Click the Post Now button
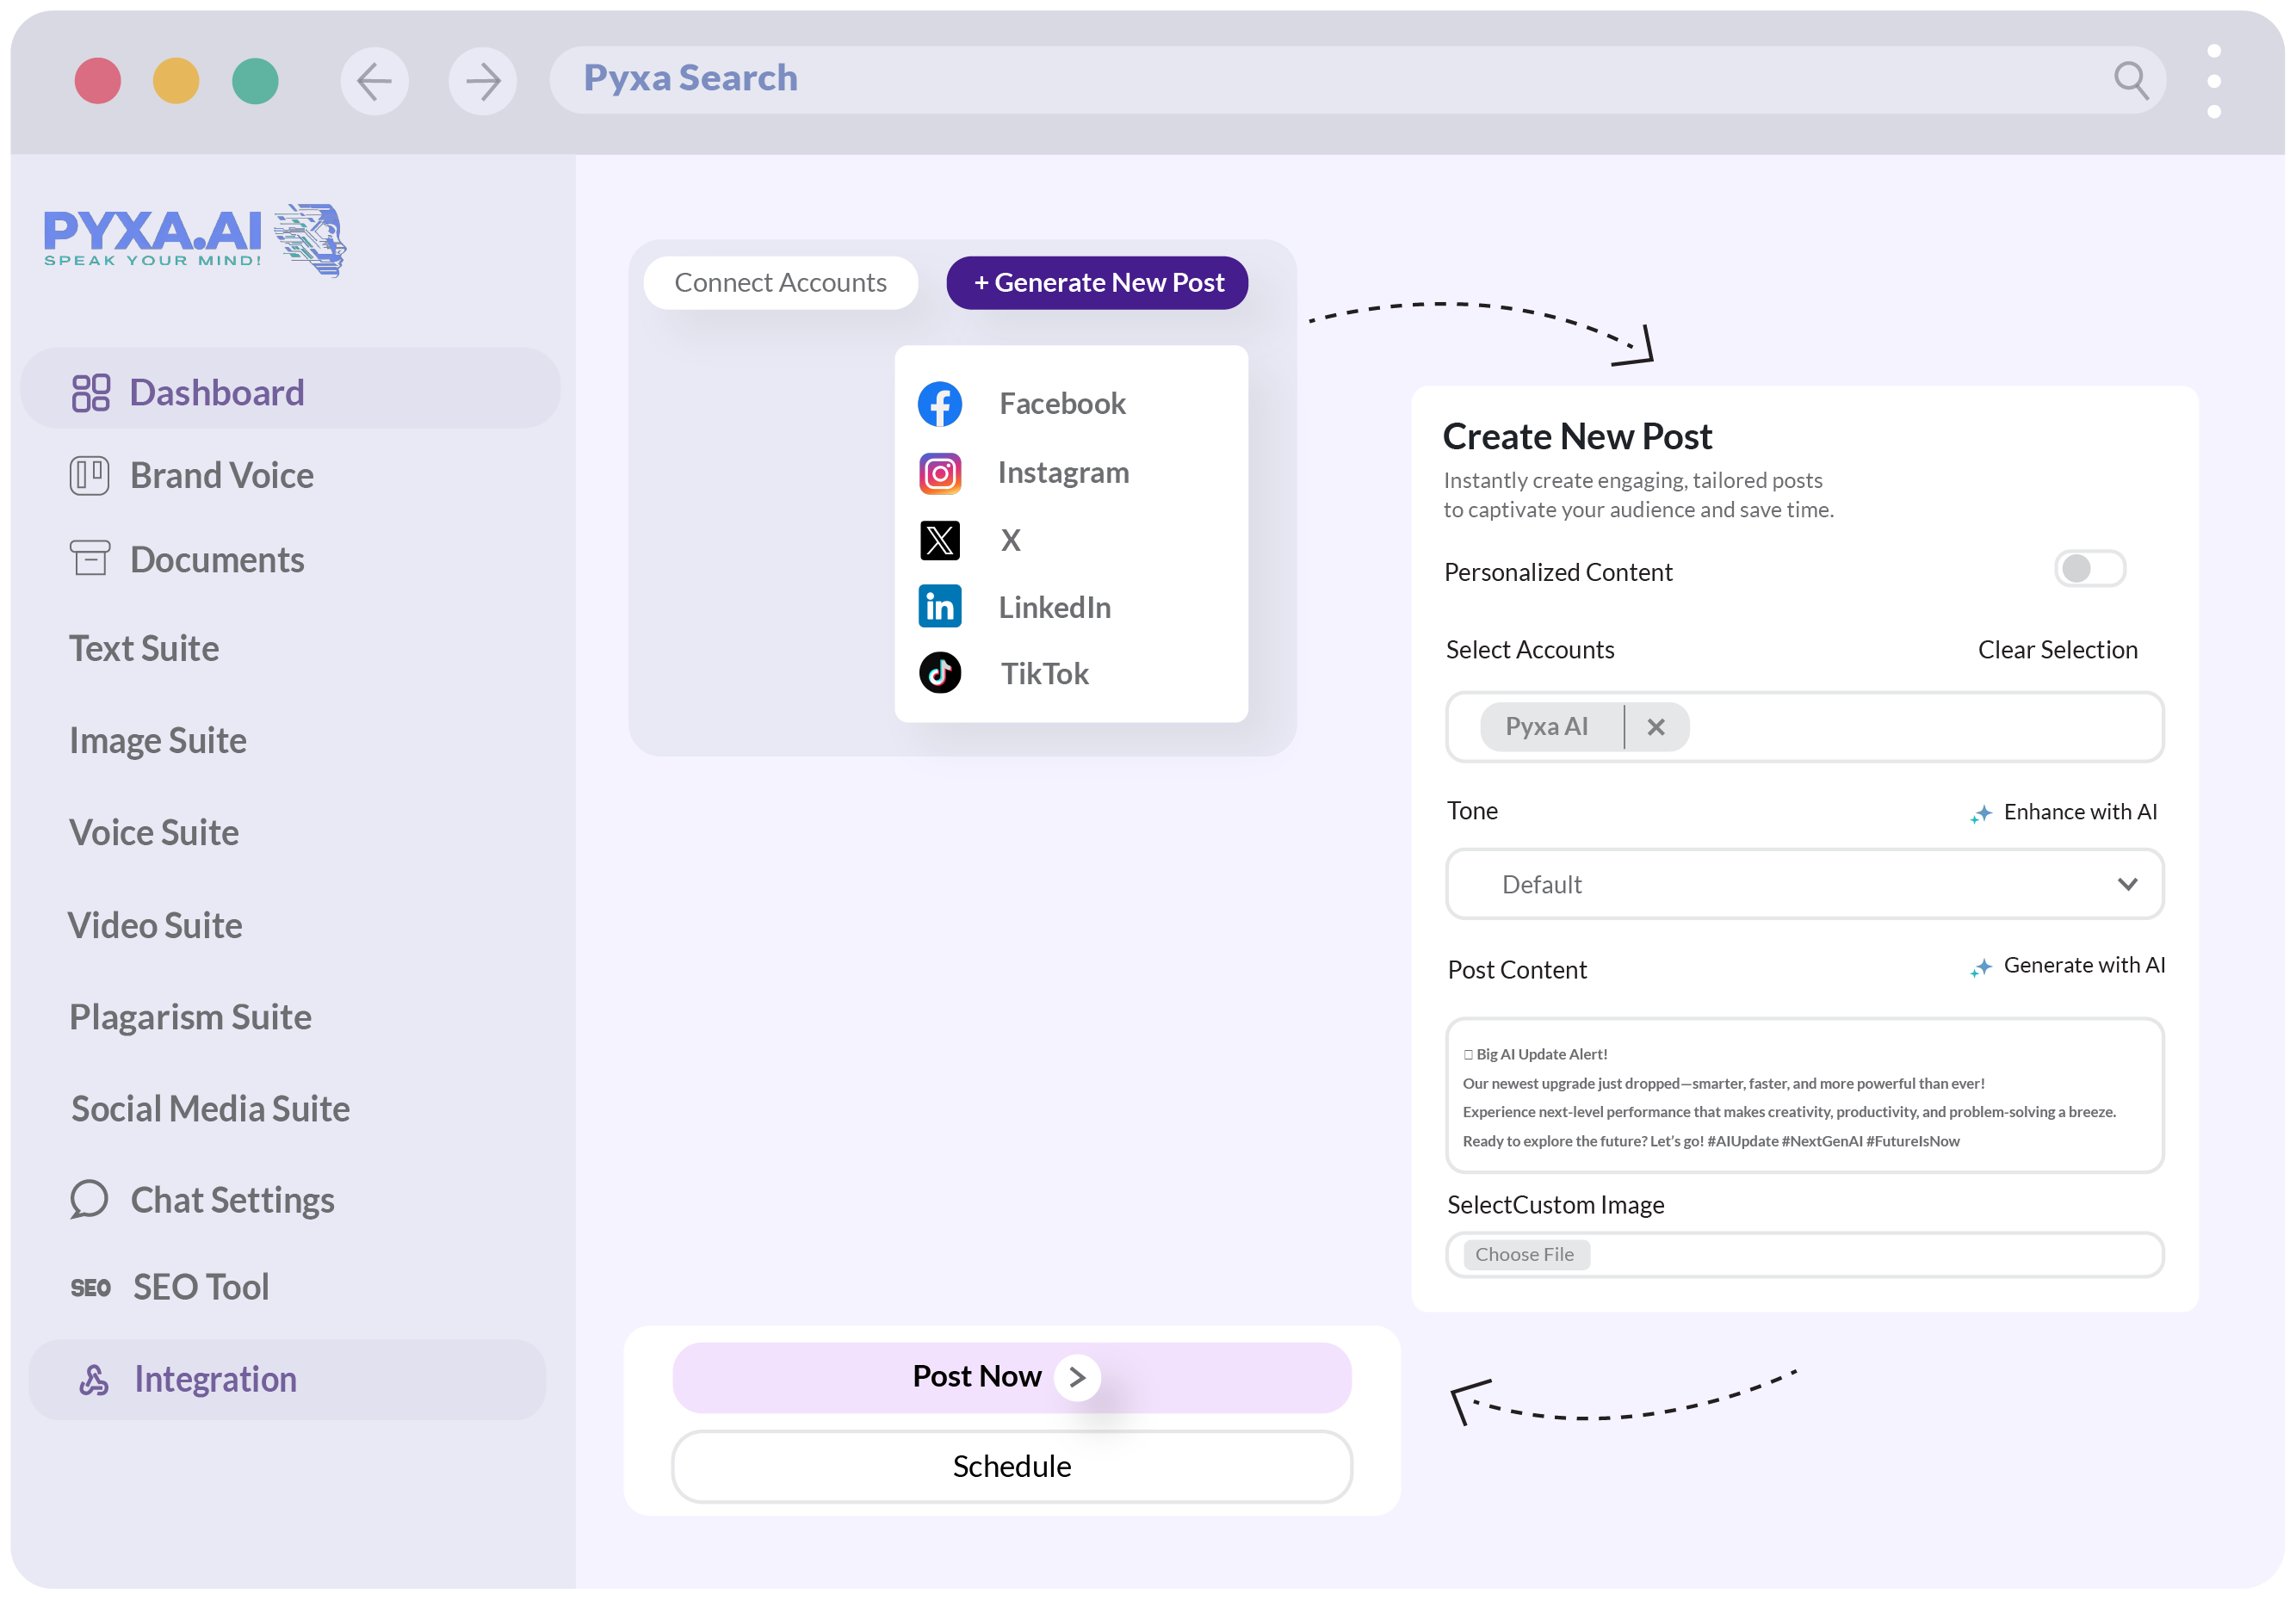Screen dimensions: 2296x1600 pos(1012,1378)
